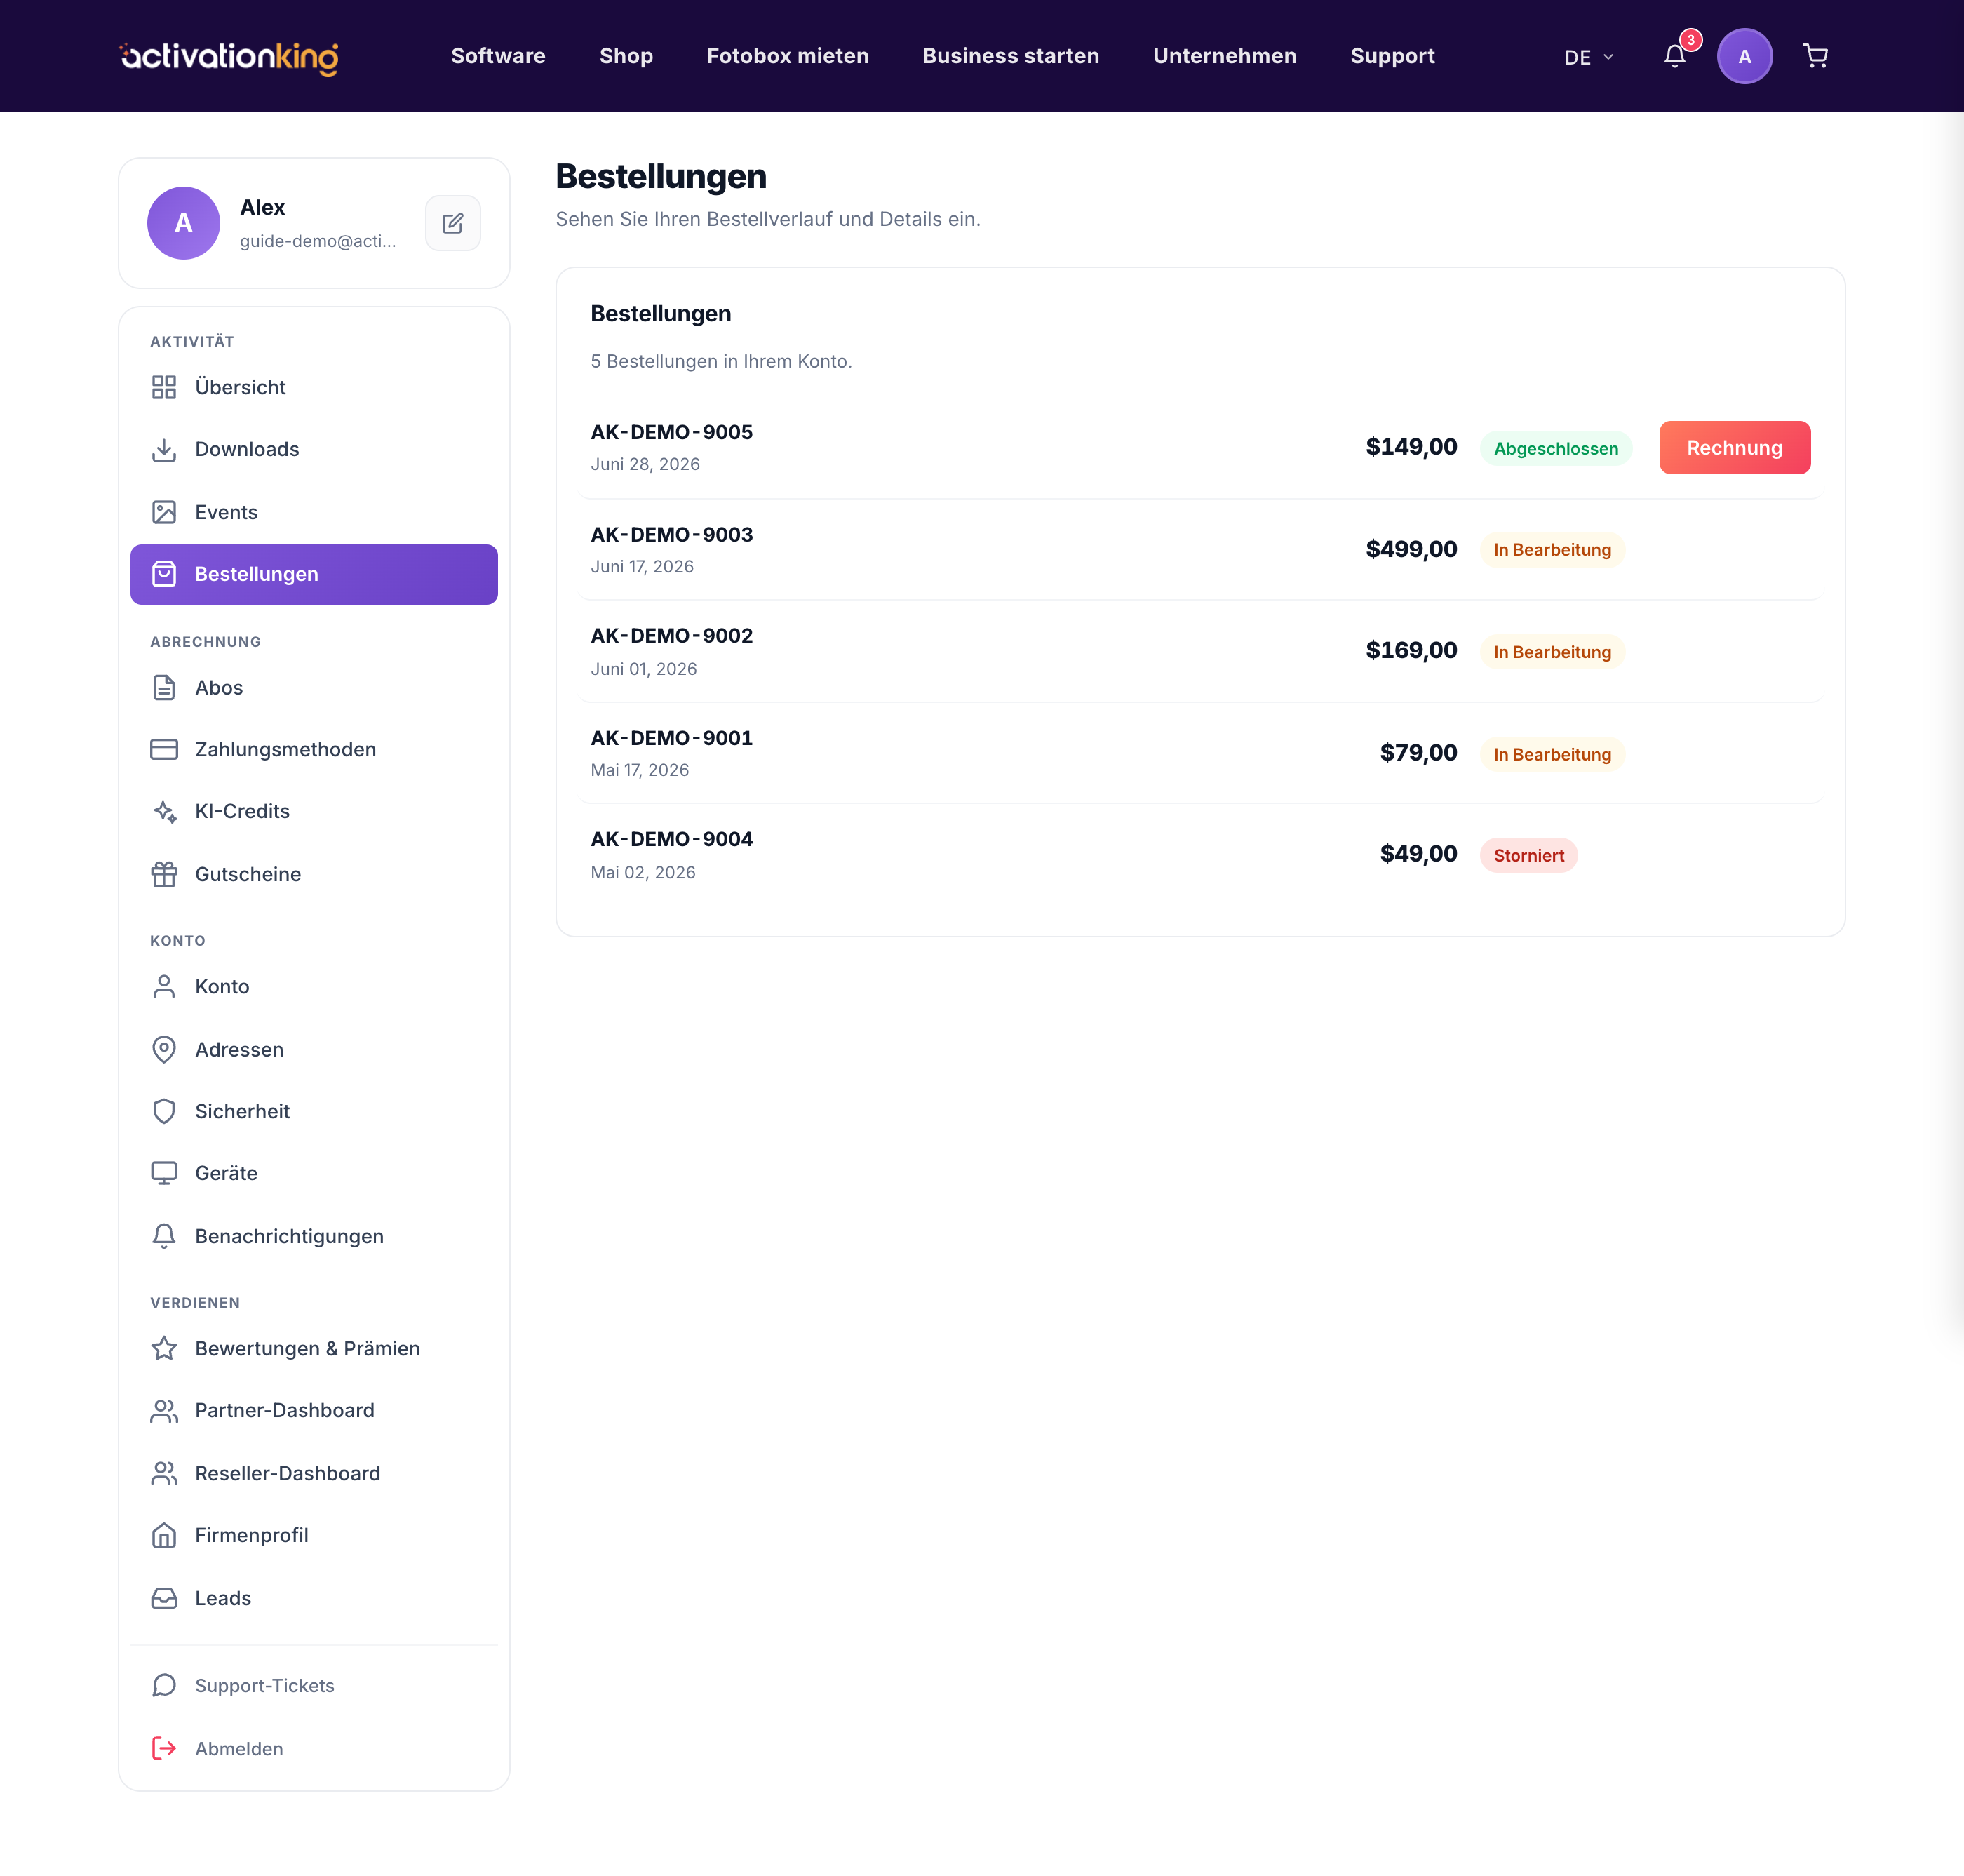Image resolution: width=1964 pixels, height=1876 pixels.
Task: Open Geräte in the sidebar
Action: click(314, 1173)
